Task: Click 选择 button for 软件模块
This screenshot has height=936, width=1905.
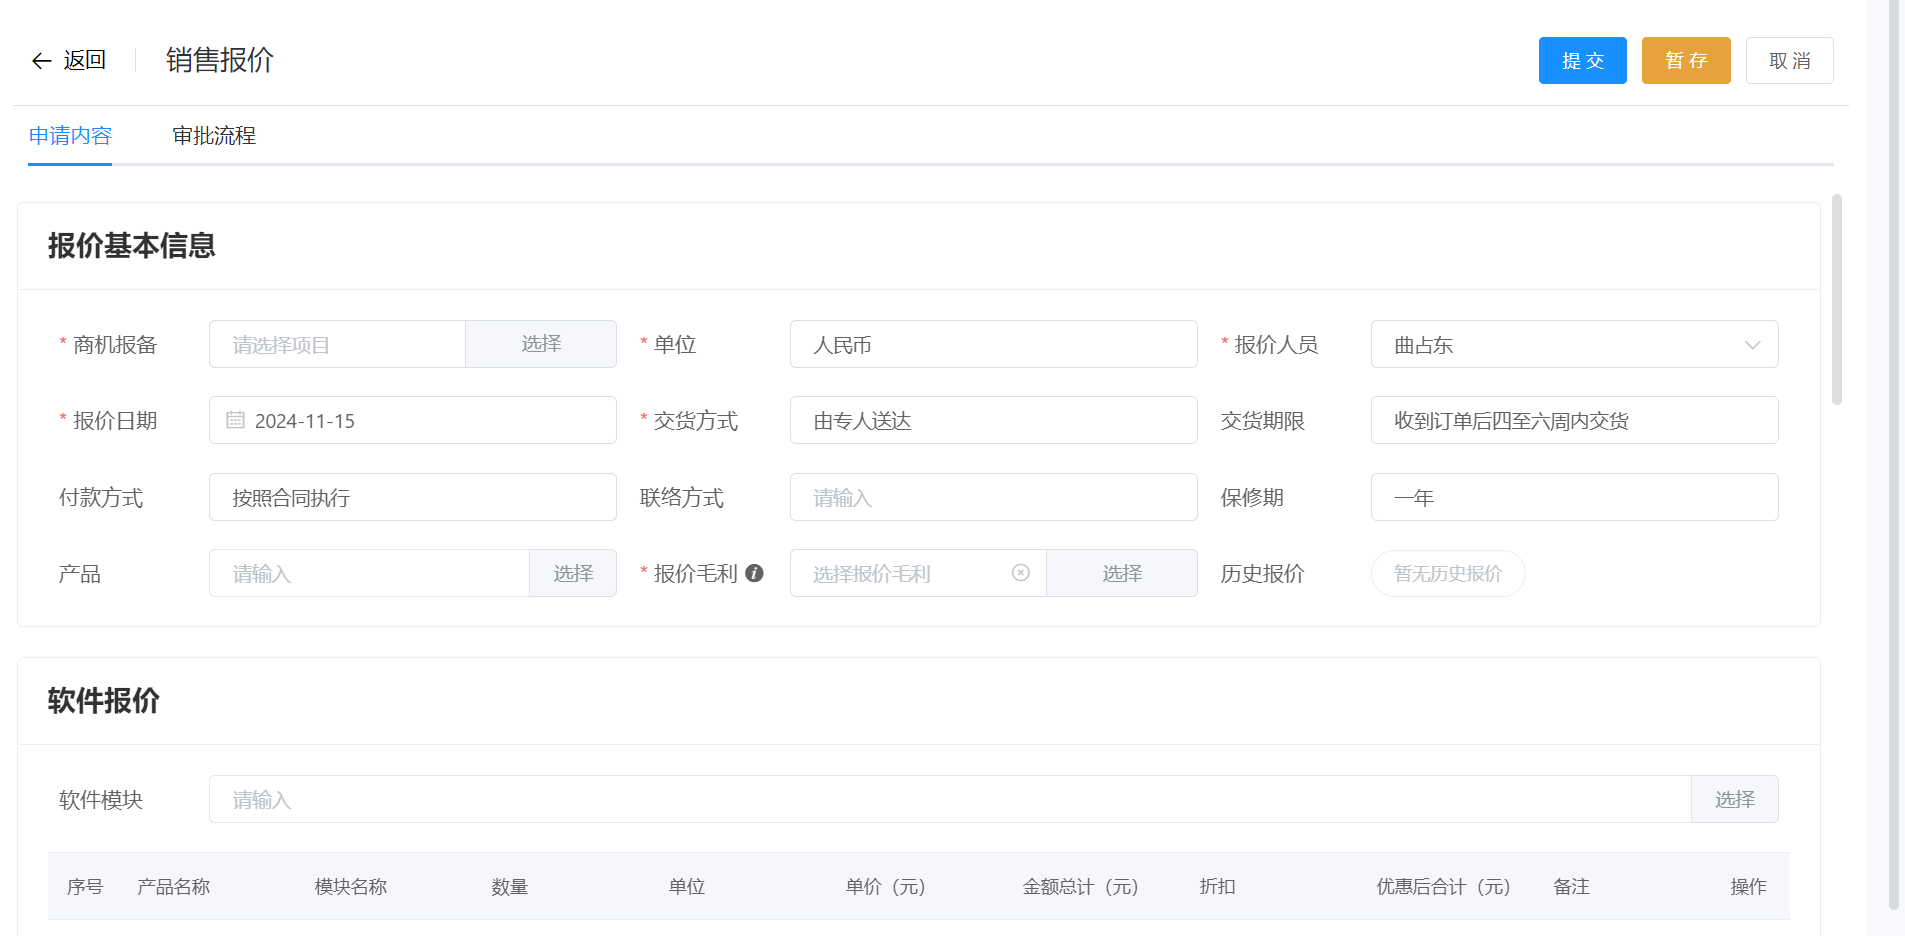Action: pyautogui.click(x=1733, y=799)
